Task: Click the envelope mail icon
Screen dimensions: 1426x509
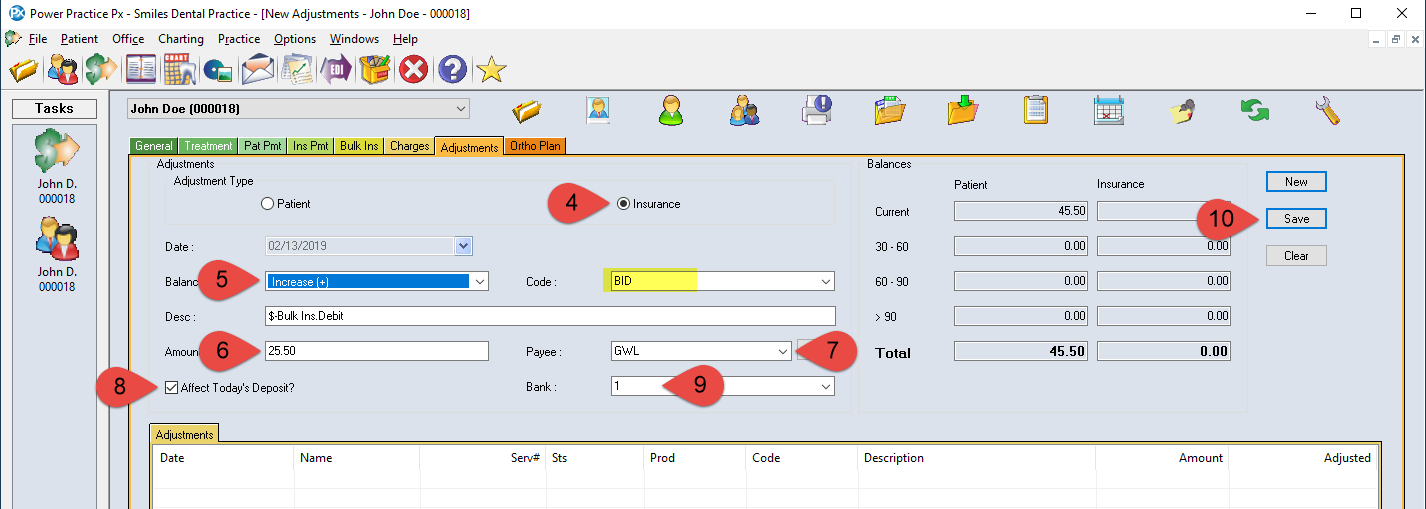Action: [257, 69]
